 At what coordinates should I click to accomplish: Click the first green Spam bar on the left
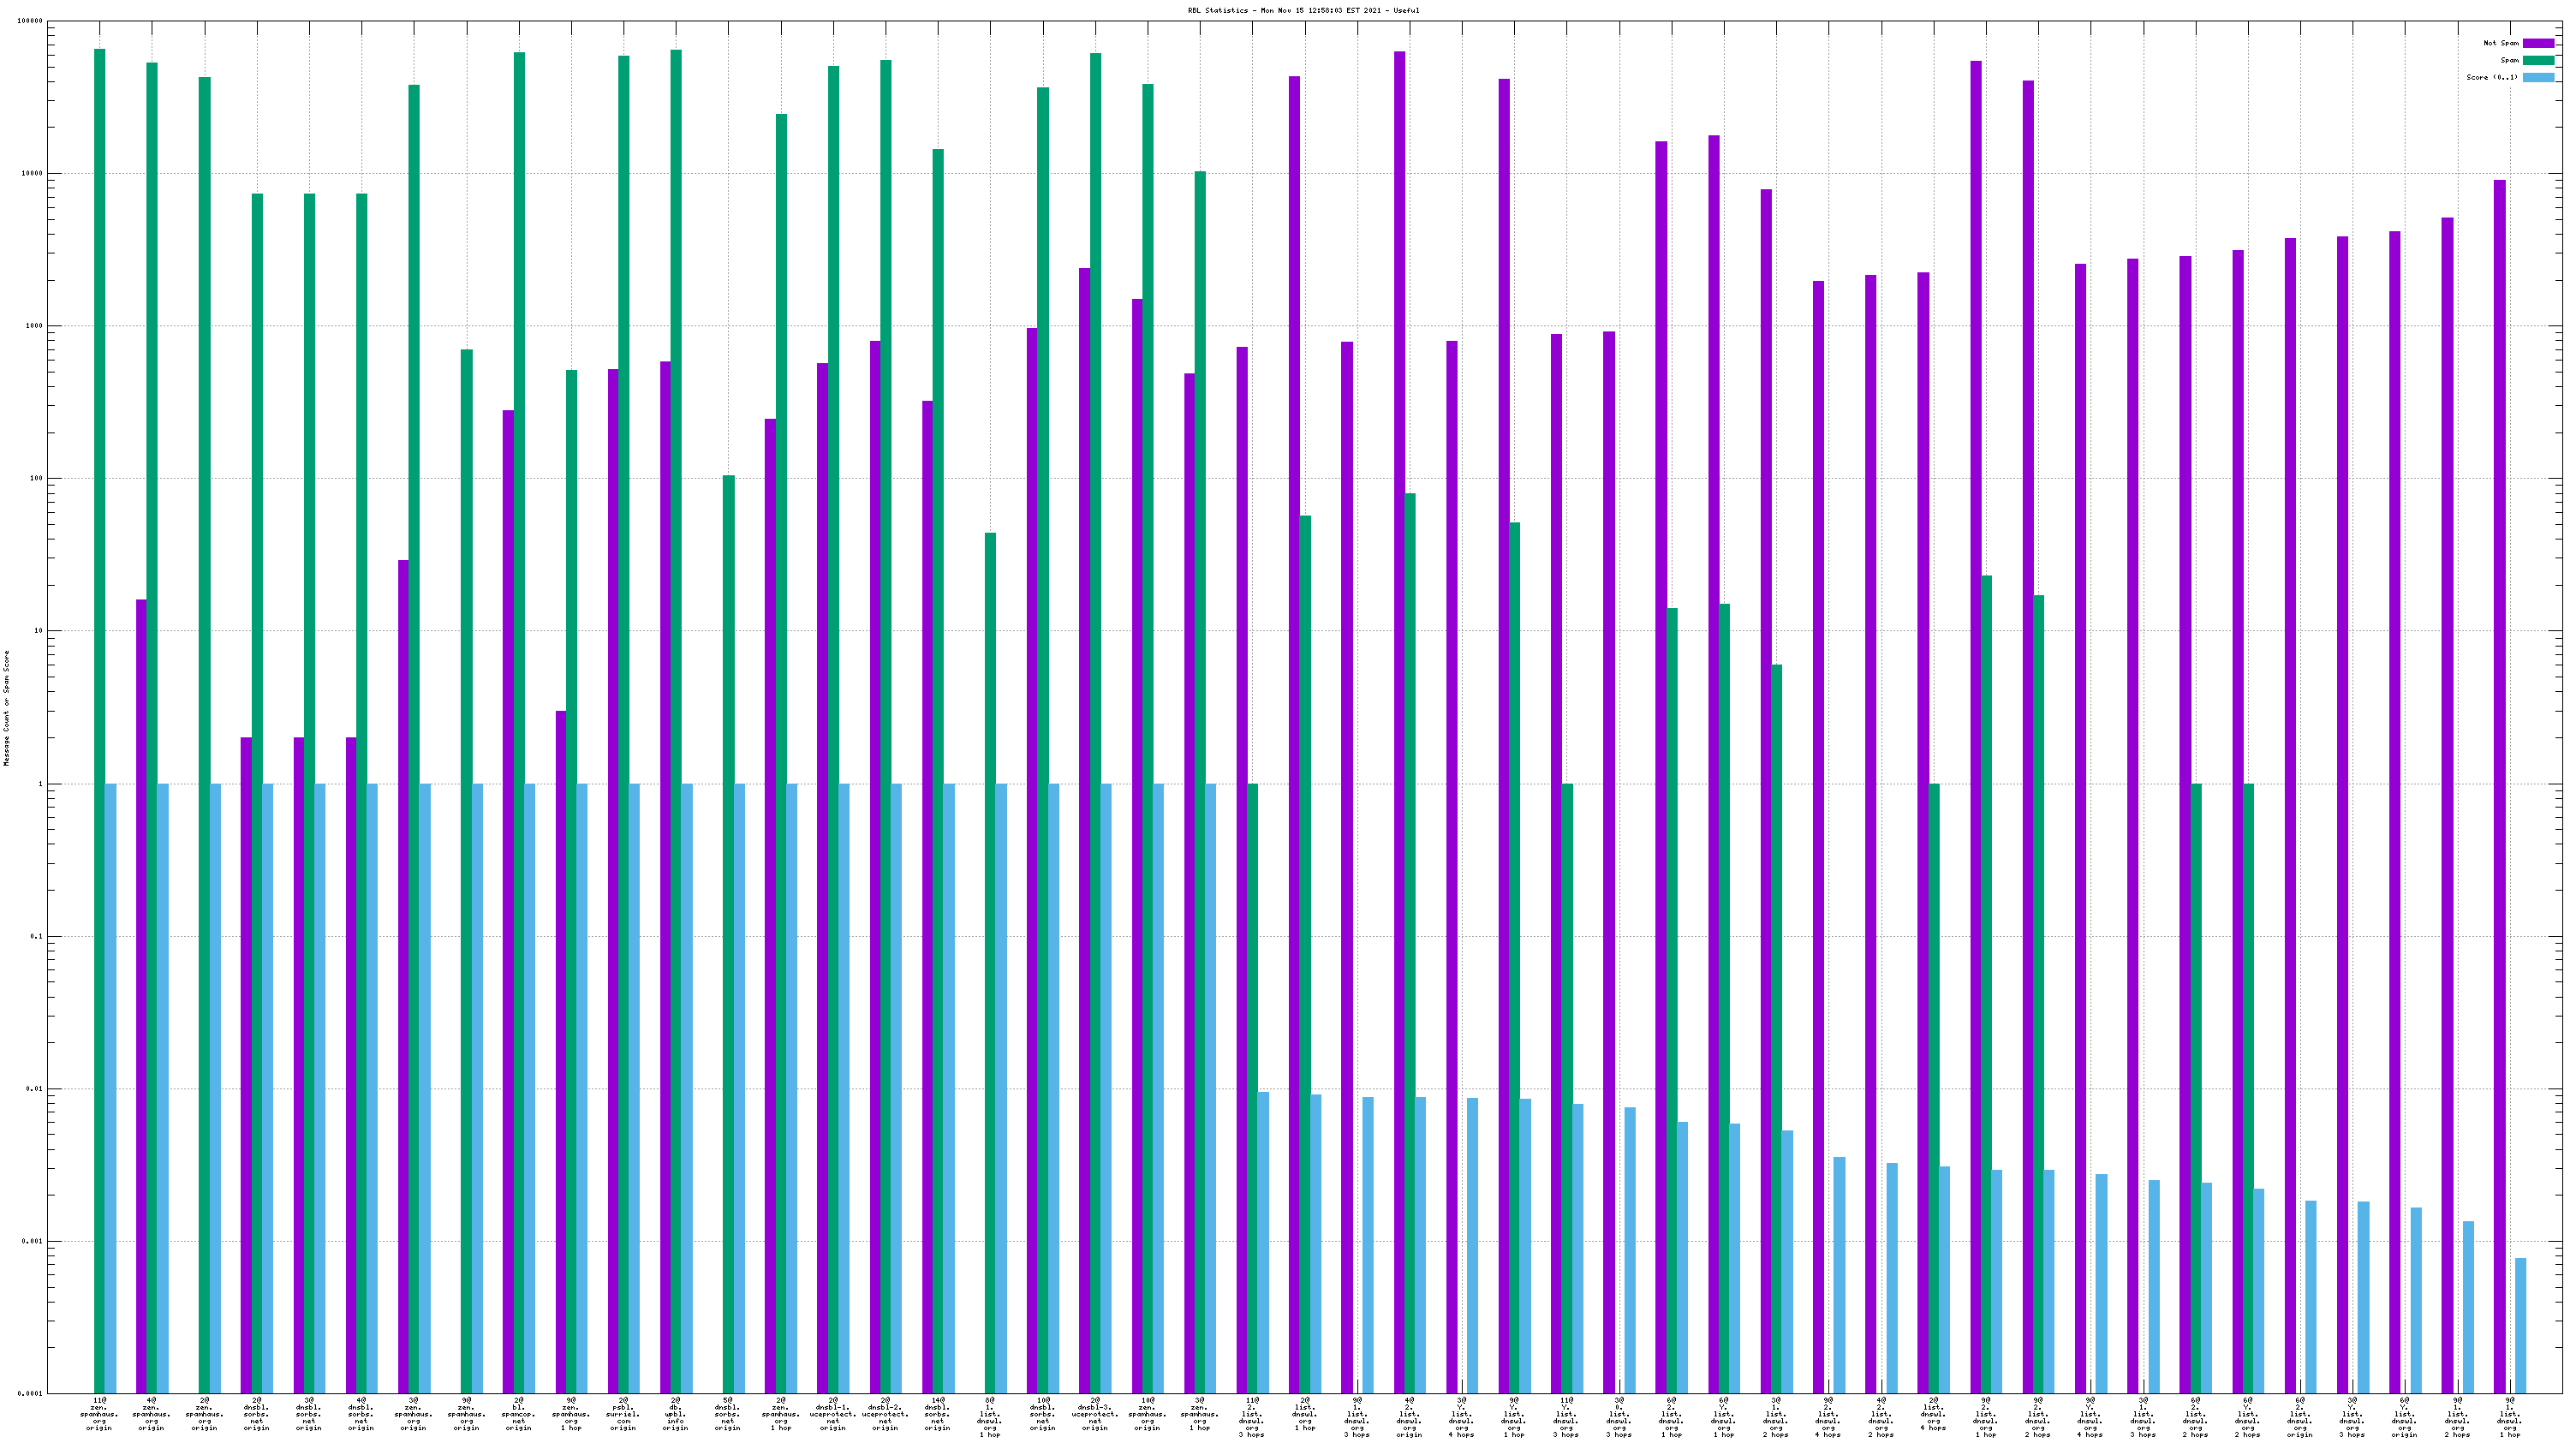(99, 400)
